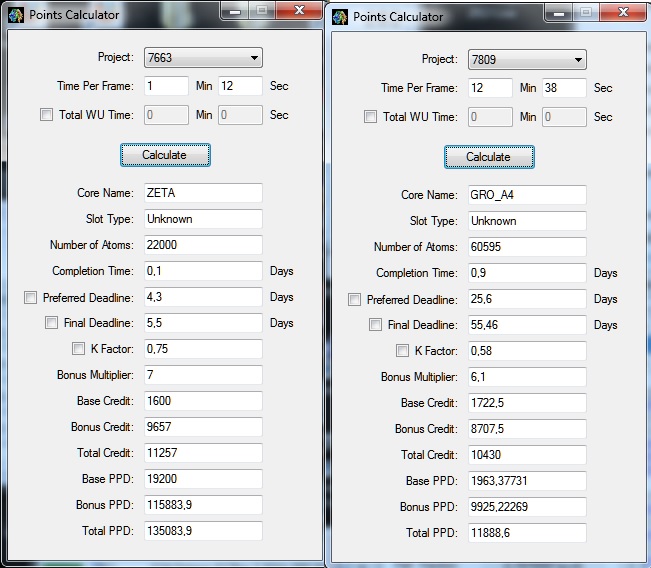Screen dimensions: 651x568
Task: Focus Time Per Frame seconds field showing 12
Action: [240, 86]
